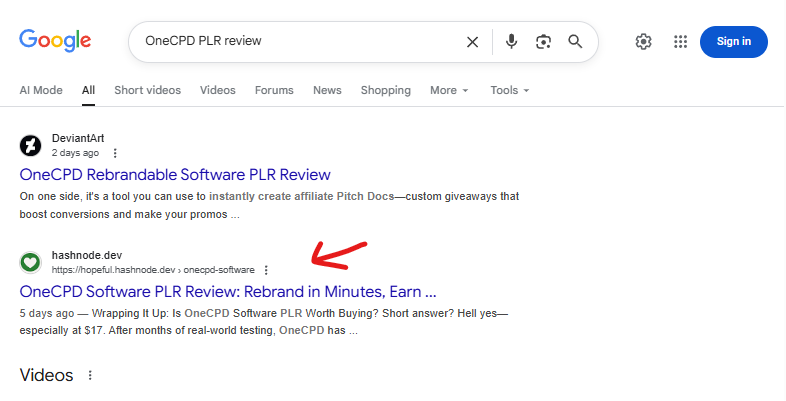Open options next to Videos heading
Image resolution: width=786 pixels, height=401 pixels.
pyautogui.click(x=90, y=376)
